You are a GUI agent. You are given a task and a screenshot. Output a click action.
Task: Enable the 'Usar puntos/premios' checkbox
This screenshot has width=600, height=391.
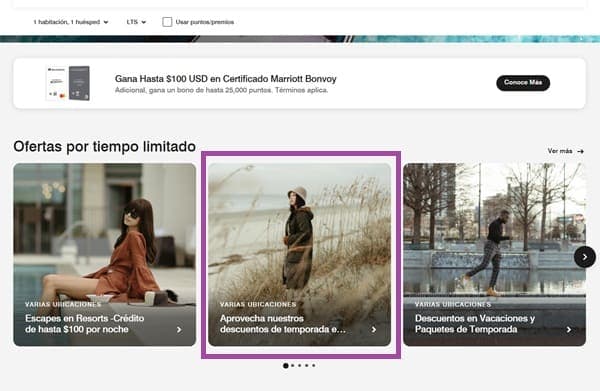point(167,22)
